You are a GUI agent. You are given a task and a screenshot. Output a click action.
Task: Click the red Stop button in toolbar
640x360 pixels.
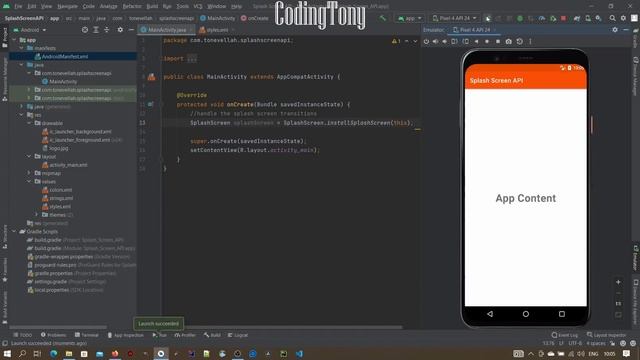(564, 18)
